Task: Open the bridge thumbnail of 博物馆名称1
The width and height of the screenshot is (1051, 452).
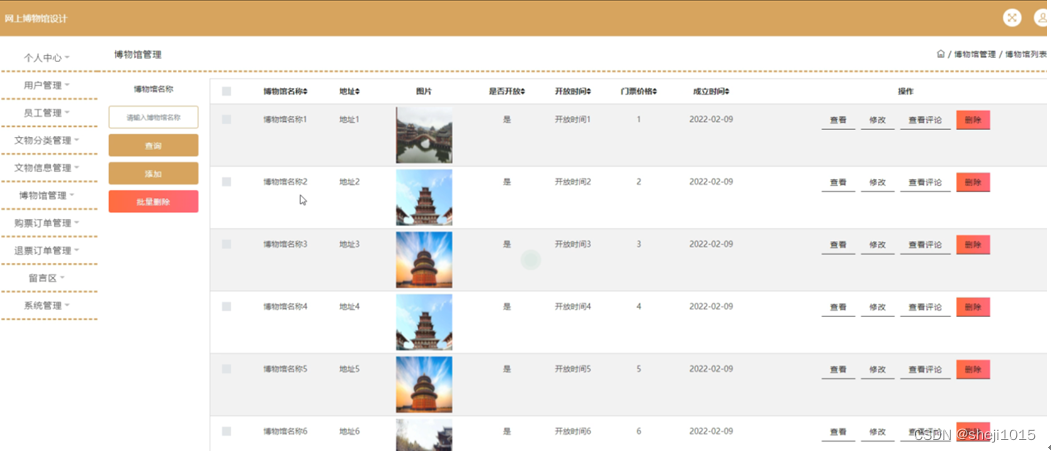Action: (424, 135)
